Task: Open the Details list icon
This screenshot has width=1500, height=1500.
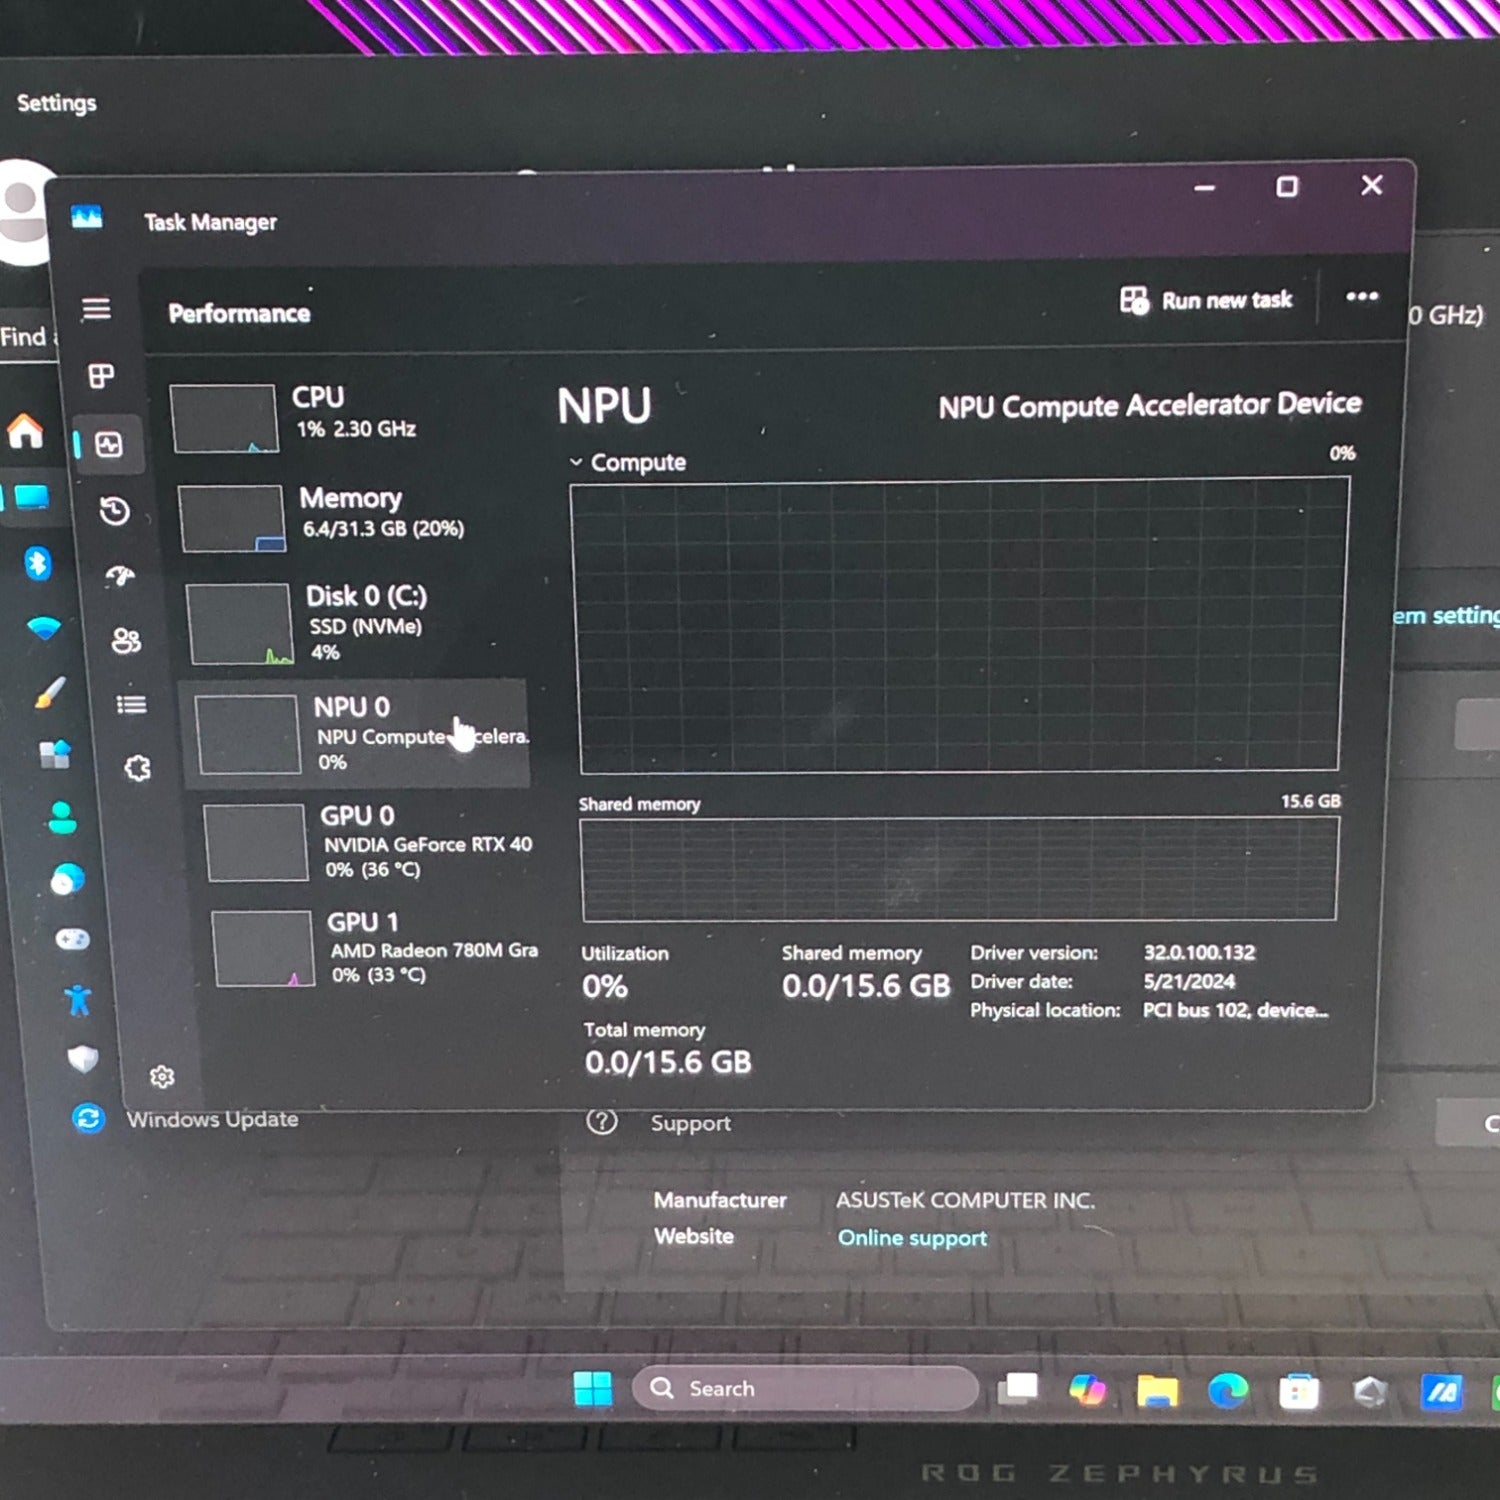Action: tap(131, 705)
